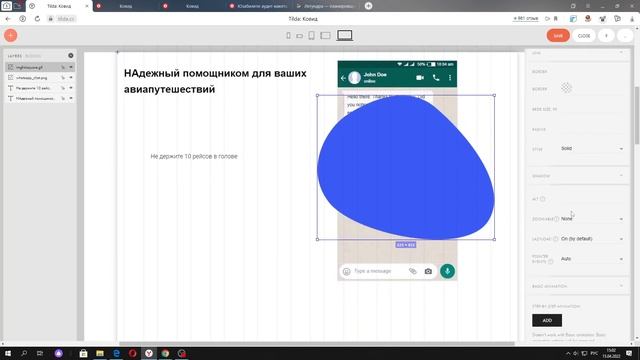The width and height of the screenshot is (640, 360).
Task: Click the black ADD animation button
Action: pyautogui.click(x=547, y=320)
